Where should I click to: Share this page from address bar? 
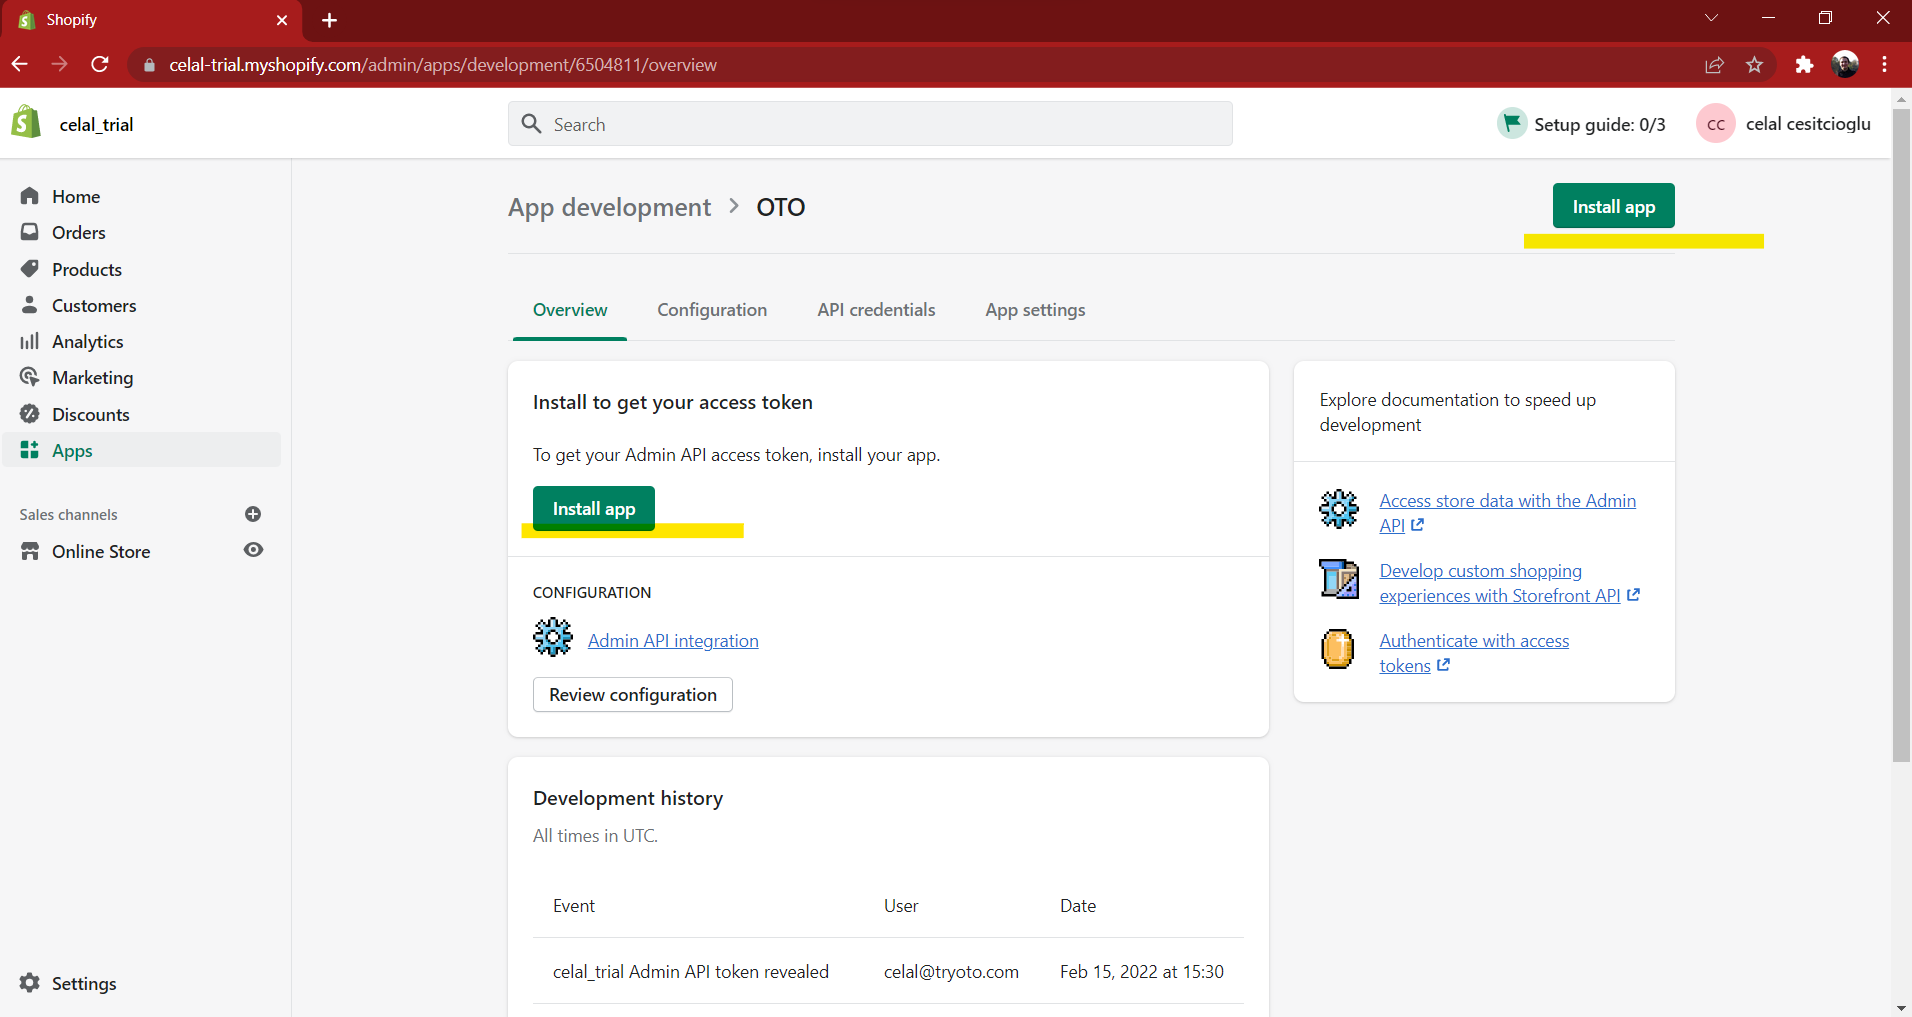pos(1715,65)
